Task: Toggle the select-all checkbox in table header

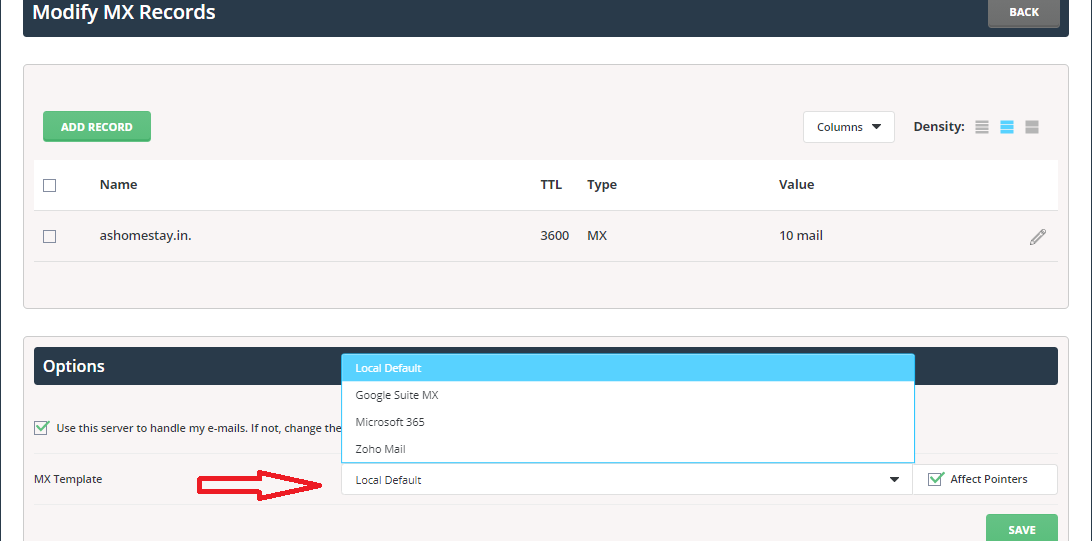Action: coord(50,185)
